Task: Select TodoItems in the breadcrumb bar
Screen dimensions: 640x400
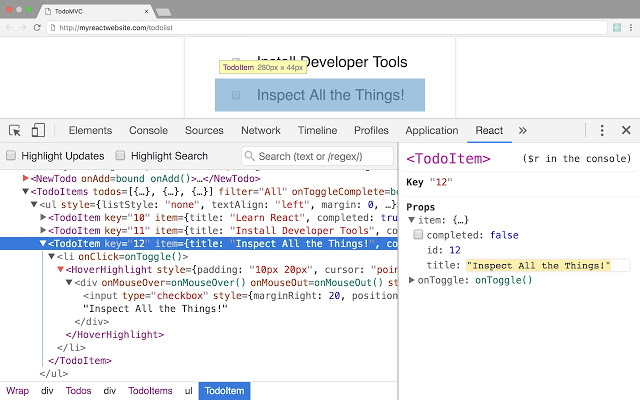Action: click(150, 391)
